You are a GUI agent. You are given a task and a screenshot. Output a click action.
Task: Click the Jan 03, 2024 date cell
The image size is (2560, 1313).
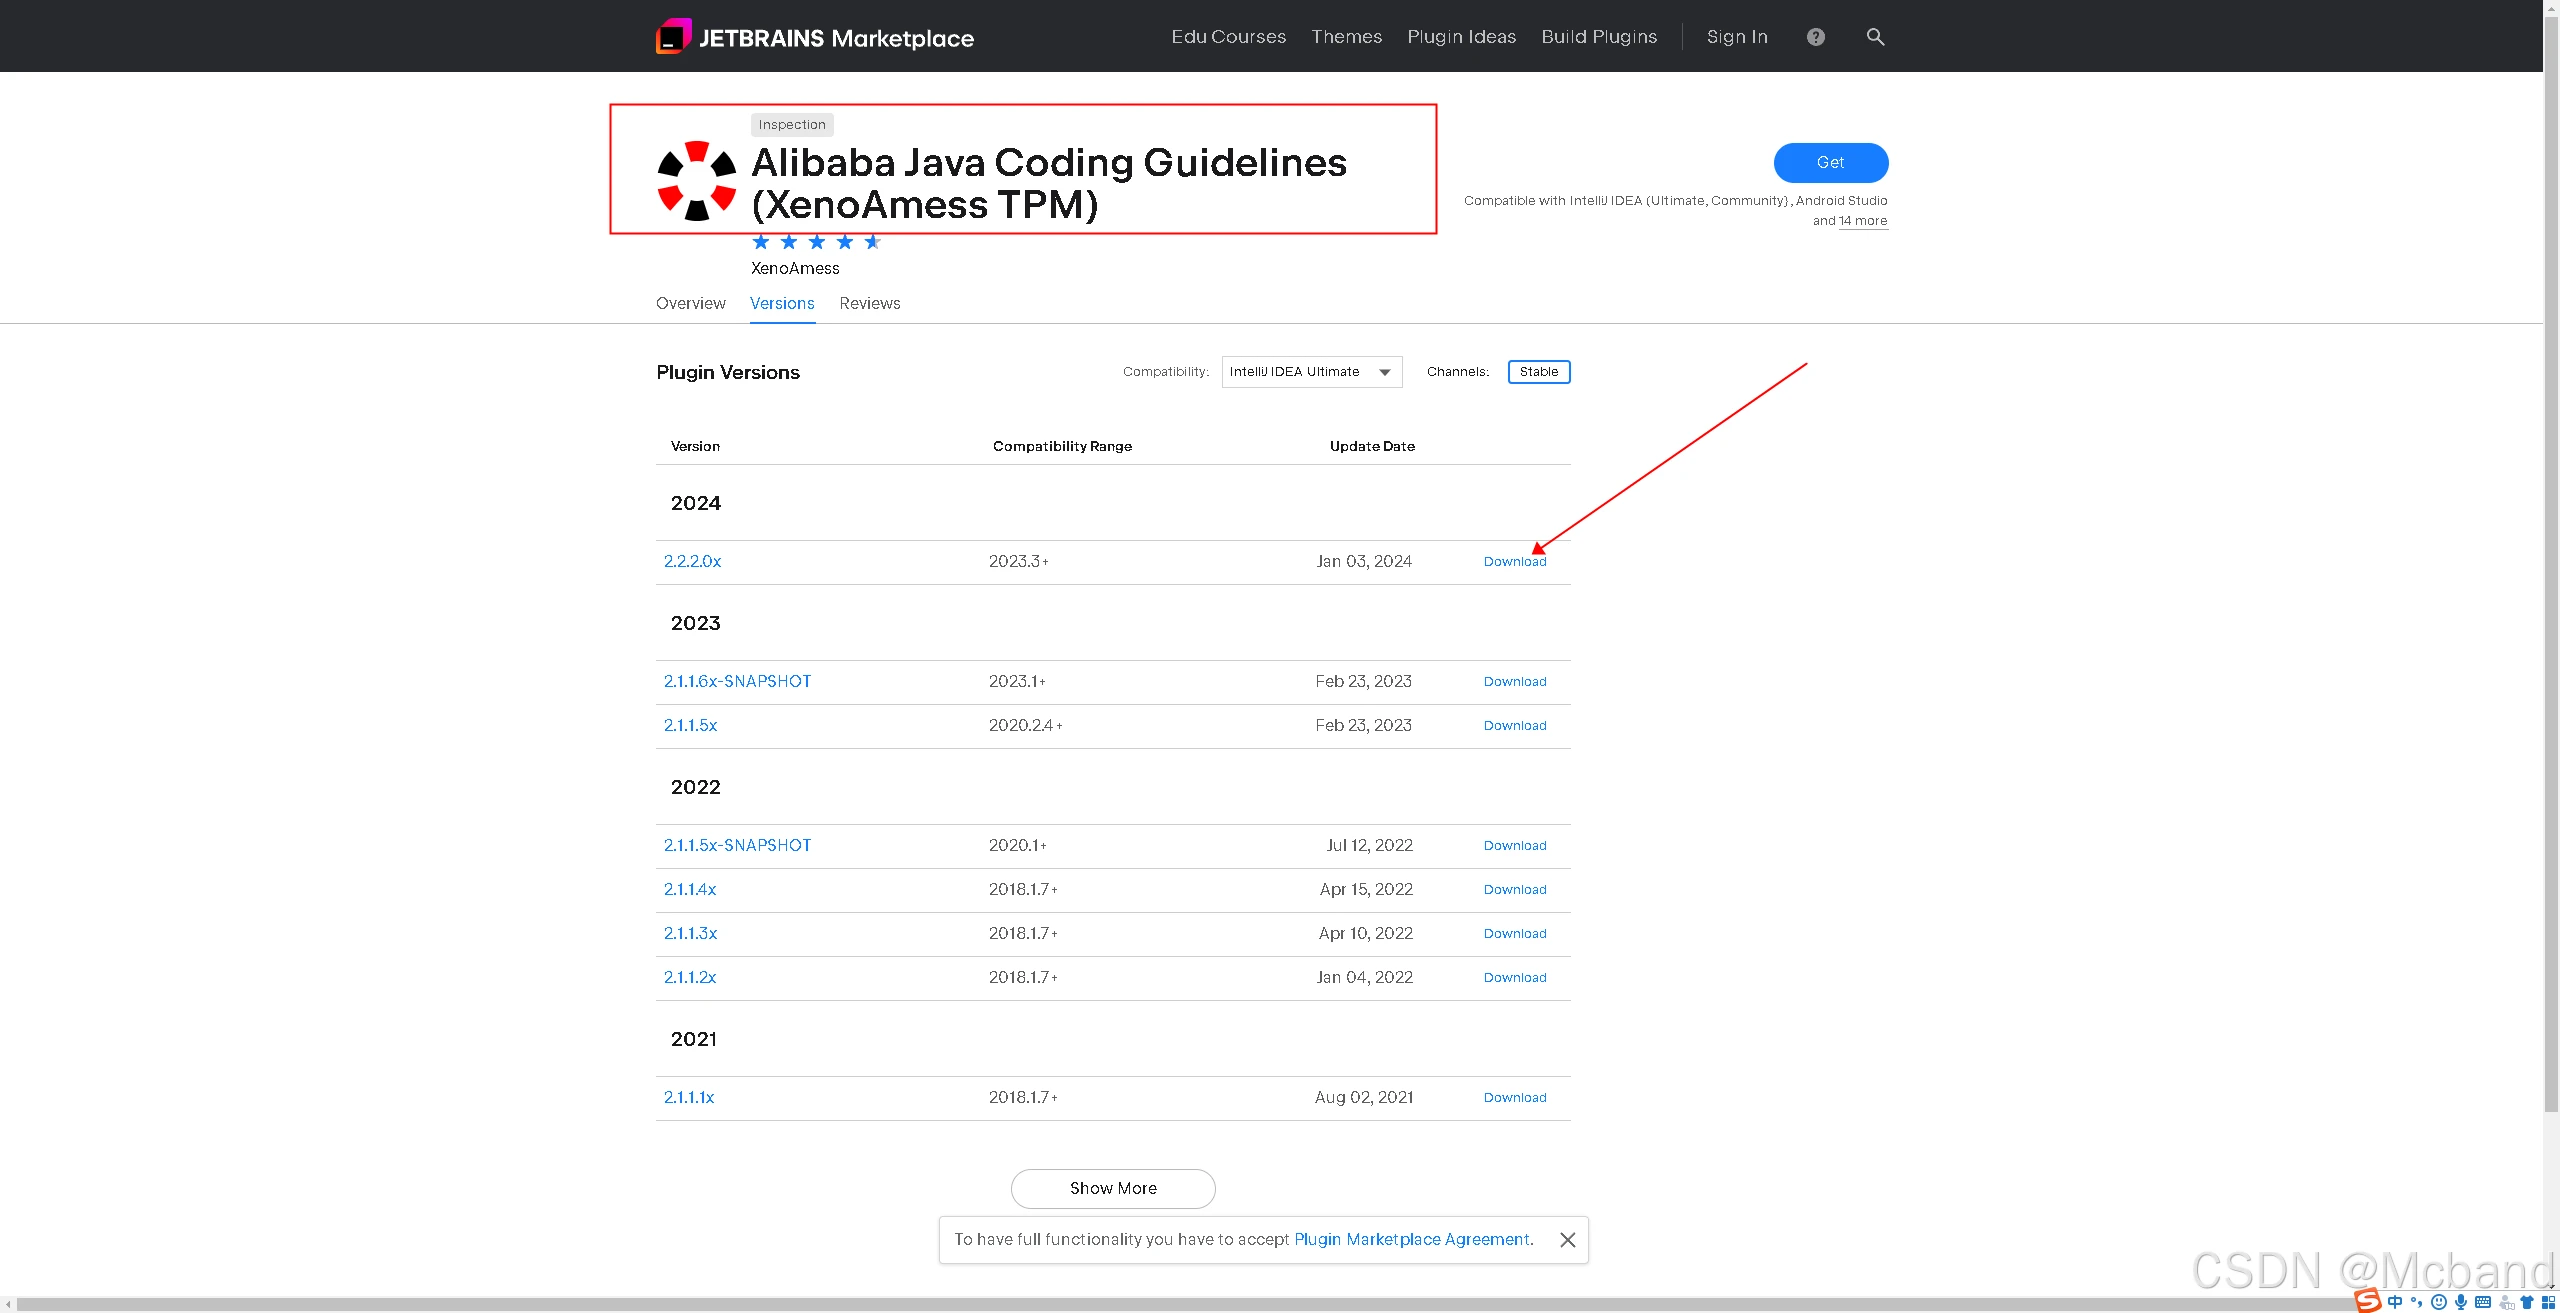point(1364,561)
